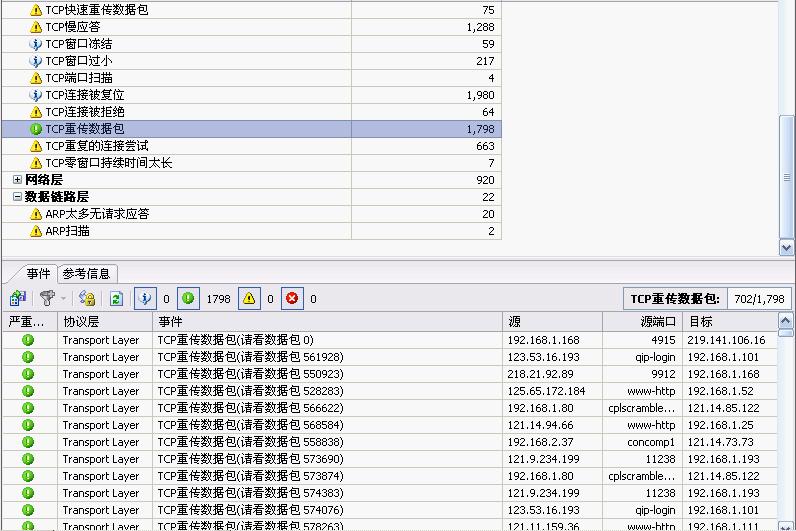Select the ARP扫描 row
The image size is (796, 531).
pos(252,231)
